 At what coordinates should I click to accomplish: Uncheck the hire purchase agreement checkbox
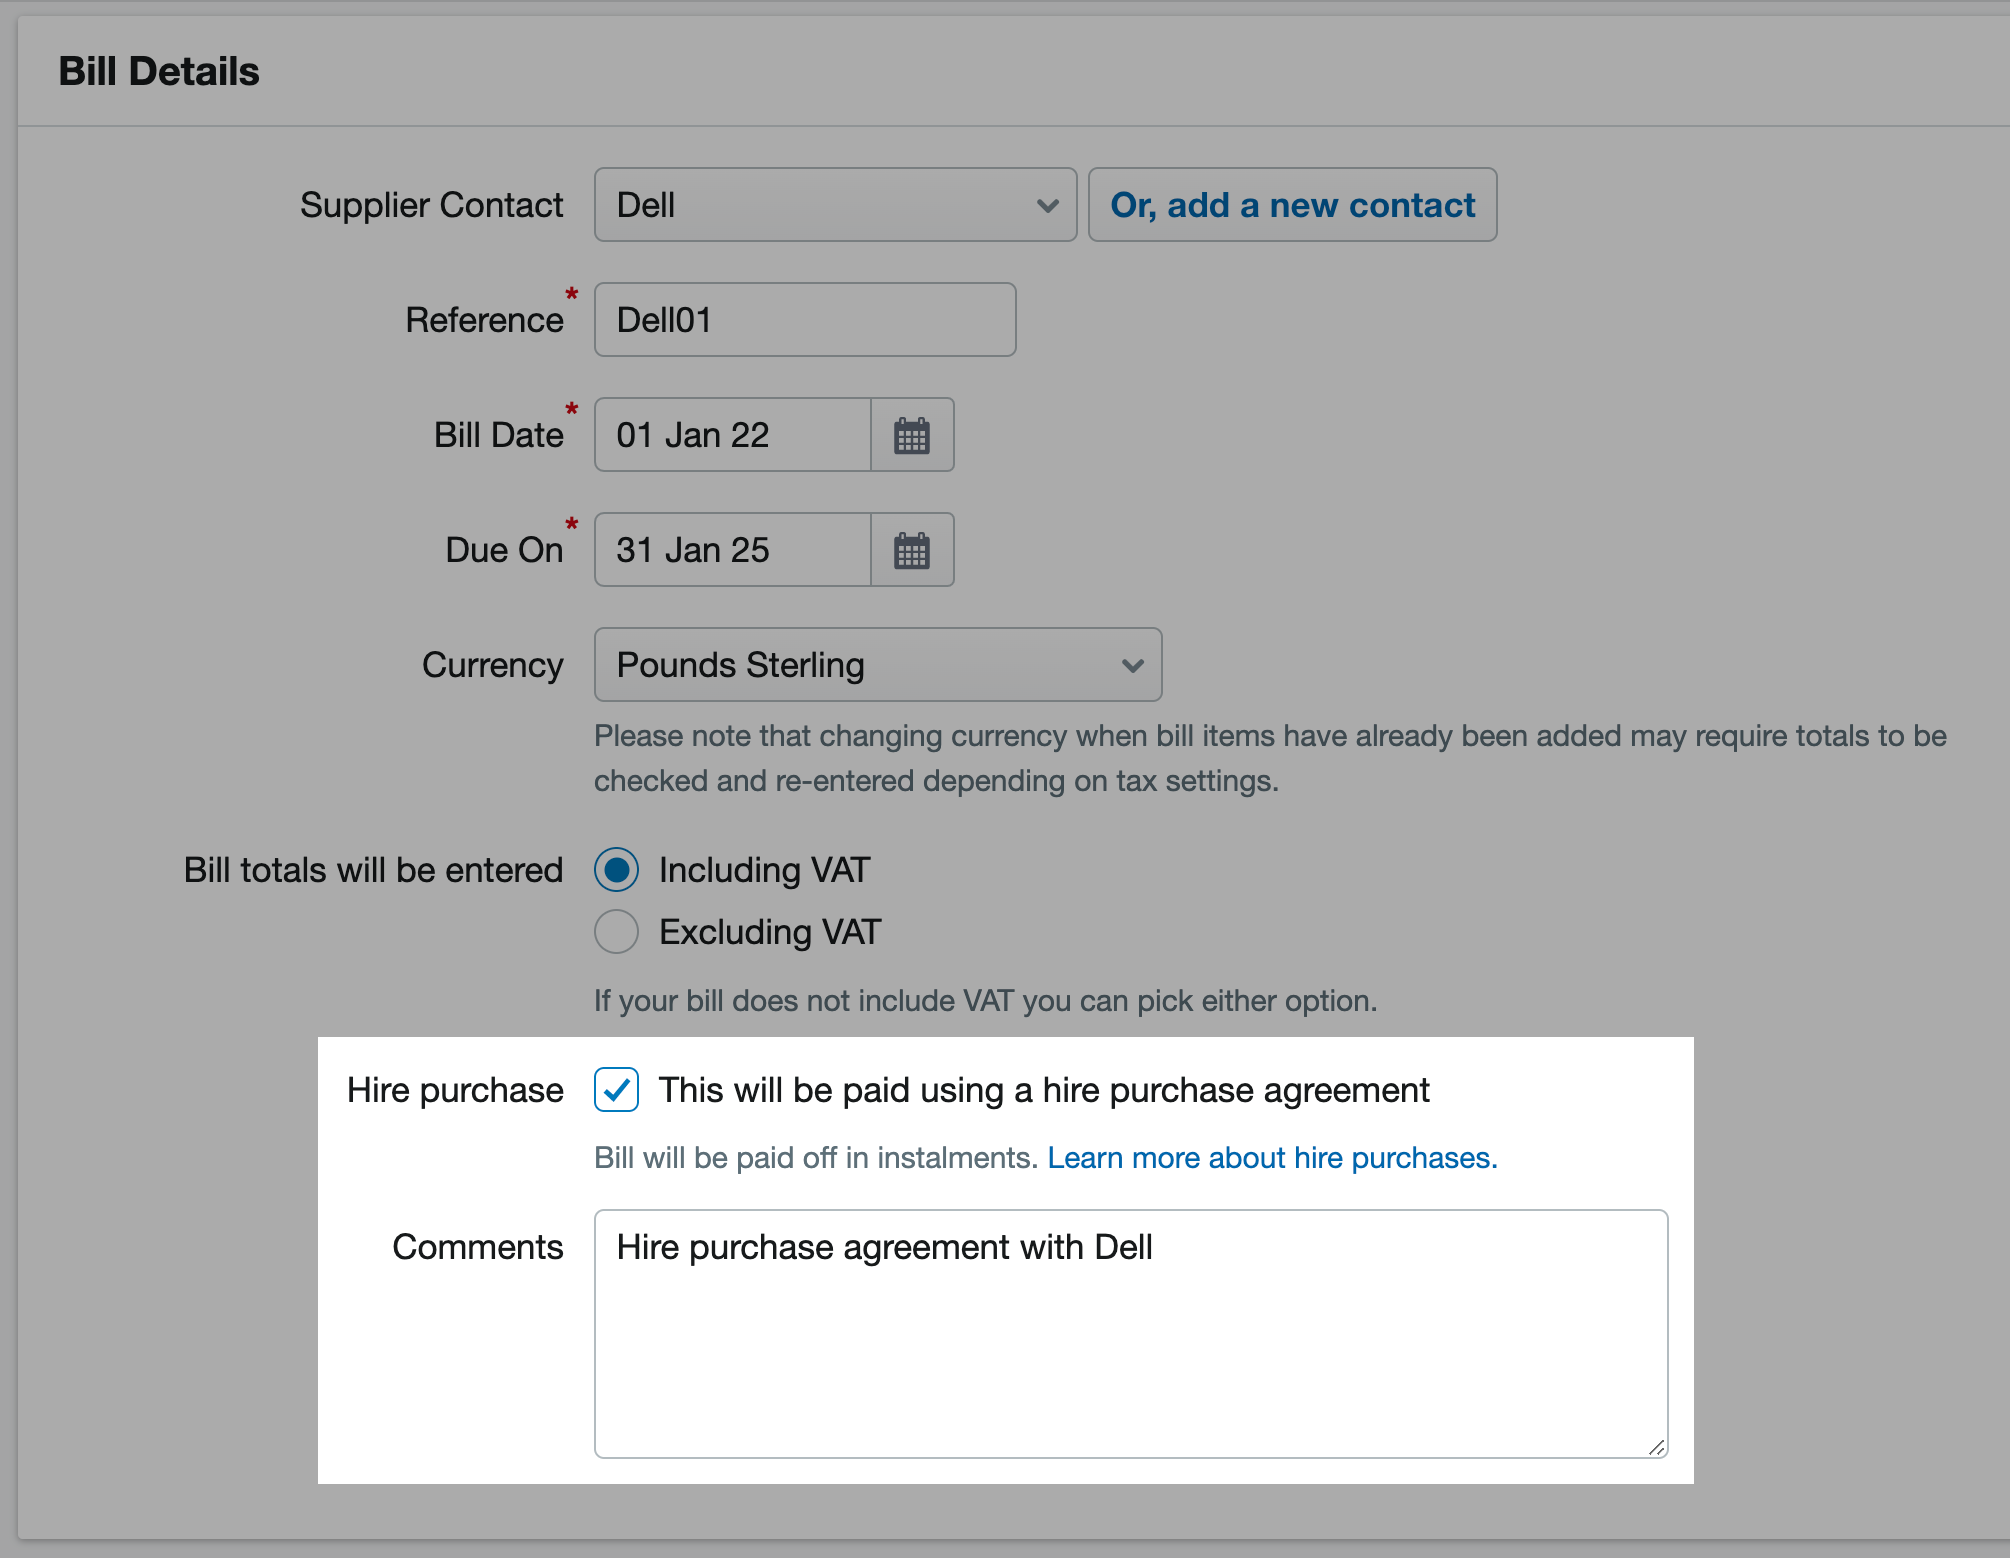click(x=616, y=1090)
